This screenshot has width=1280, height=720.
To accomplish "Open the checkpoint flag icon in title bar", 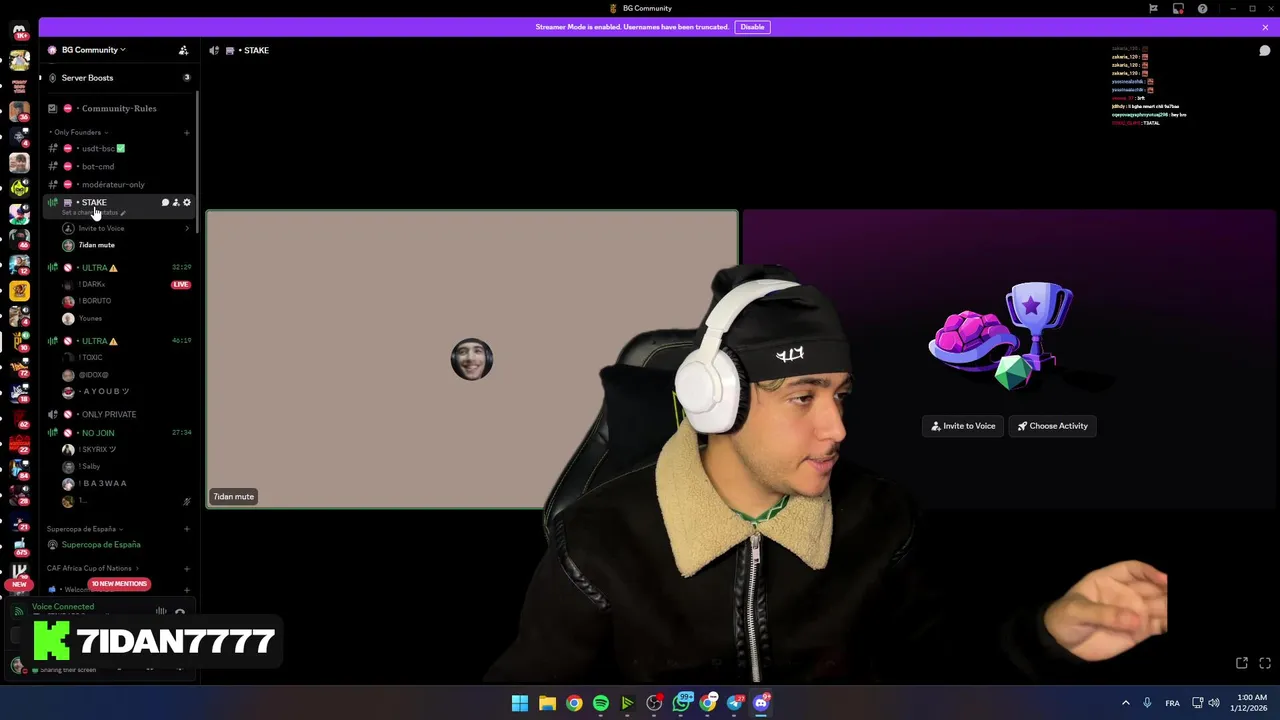I will point(1153,8).
